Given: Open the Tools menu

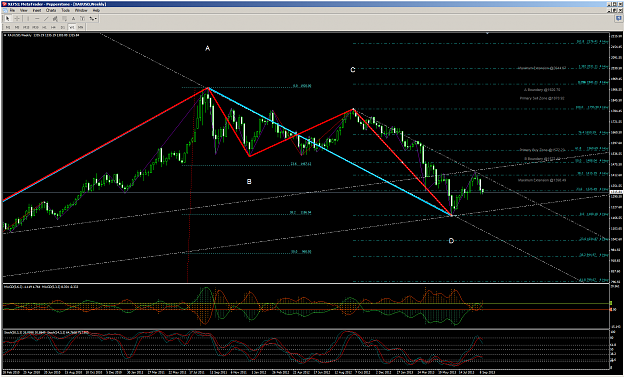Looking at the screenshot, I should tap(66, 10).
